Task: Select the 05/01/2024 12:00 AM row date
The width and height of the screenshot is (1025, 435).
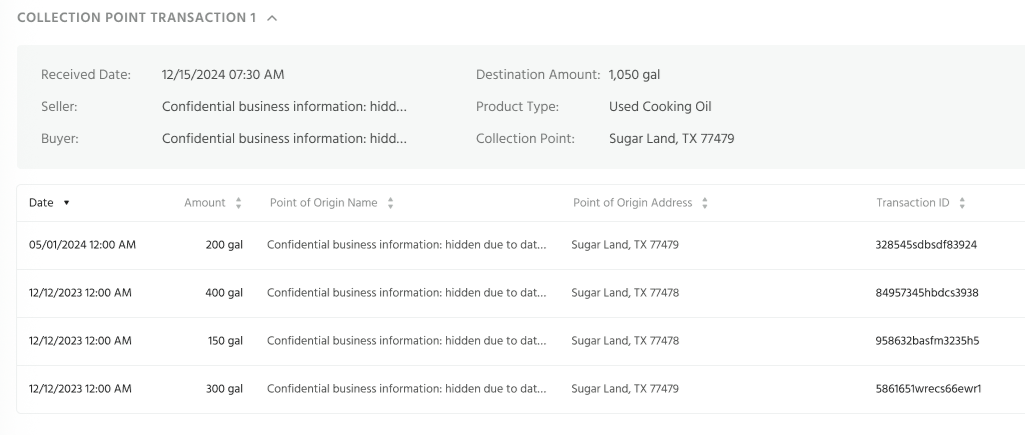Action: [82, 246]
